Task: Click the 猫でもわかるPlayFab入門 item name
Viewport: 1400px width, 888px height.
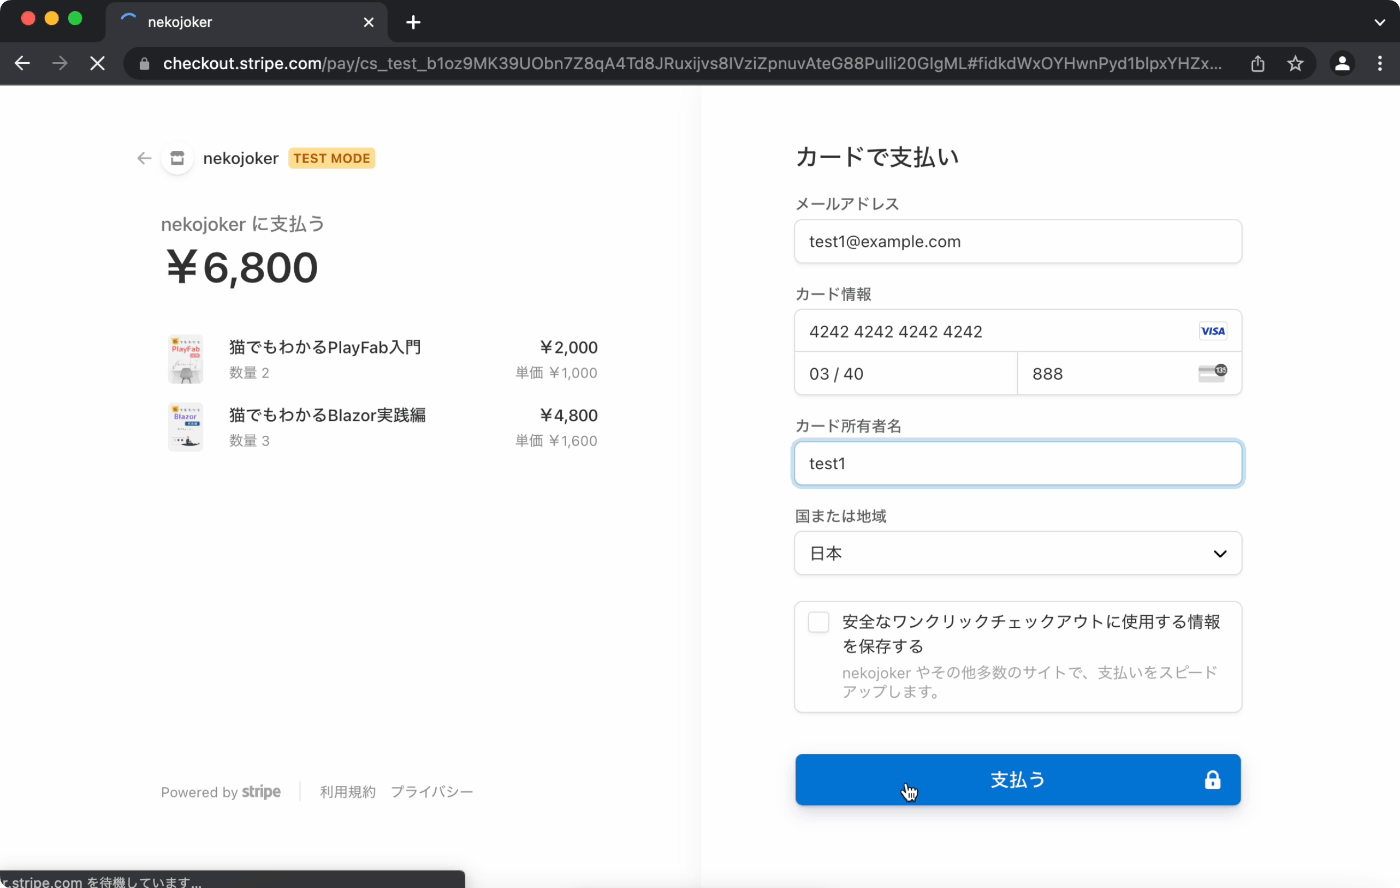Action: pyautogui.click(x=325, y=347)
